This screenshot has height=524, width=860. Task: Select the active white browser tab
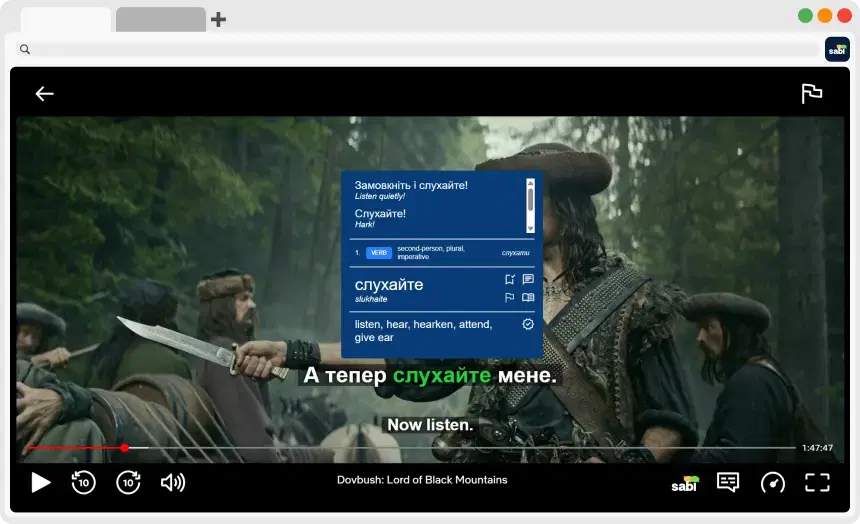[x=66, y=19]
